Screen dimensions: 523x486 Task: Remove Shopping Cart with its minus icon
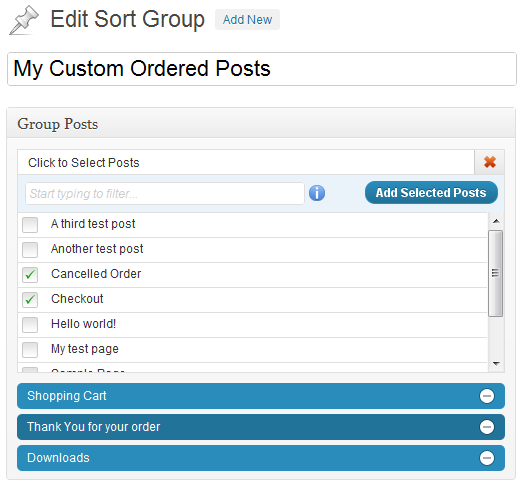pyautogui.click(x=487, y=396)
